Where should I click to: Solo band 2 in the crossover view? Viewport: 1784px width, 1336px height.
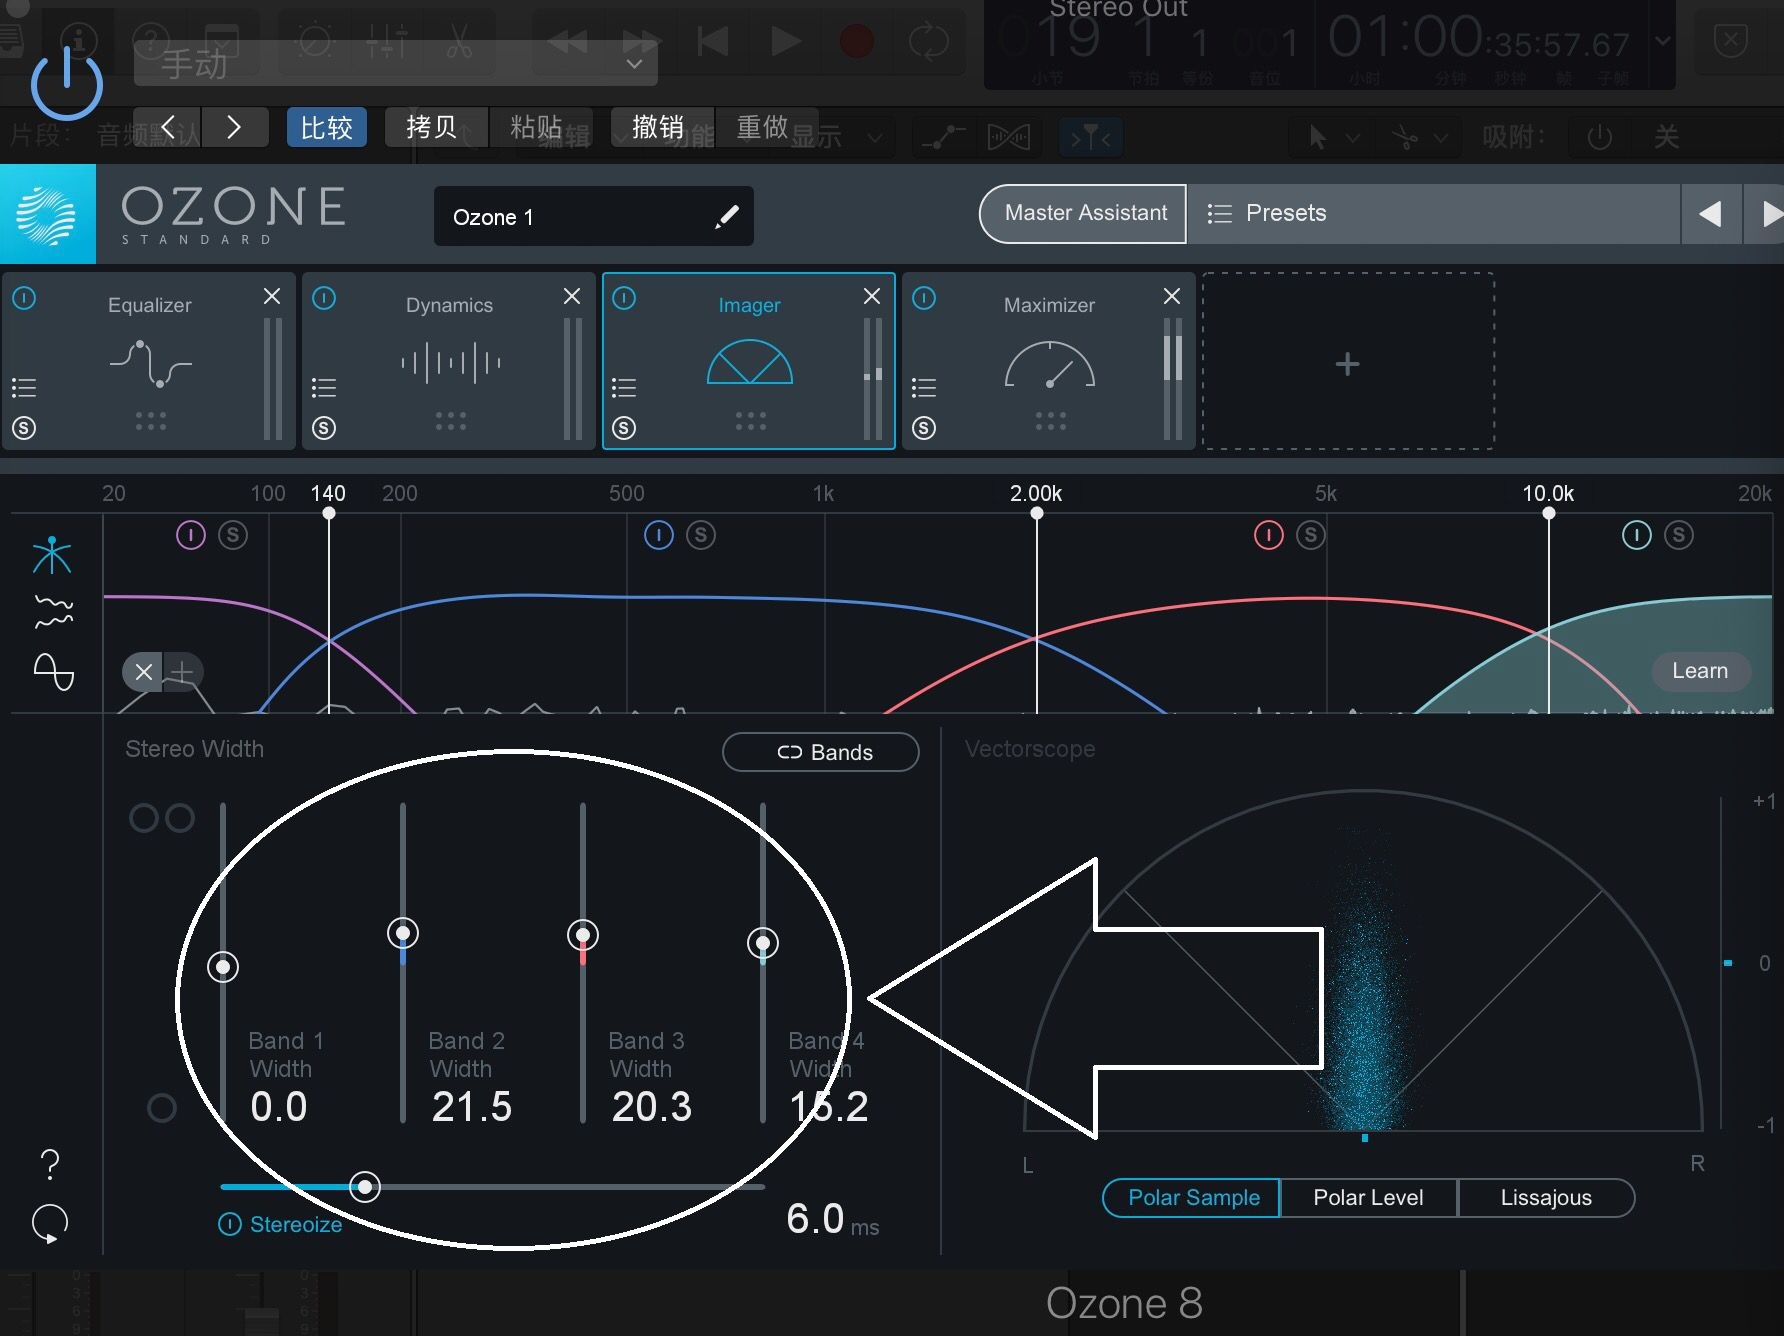pos(701,535)
